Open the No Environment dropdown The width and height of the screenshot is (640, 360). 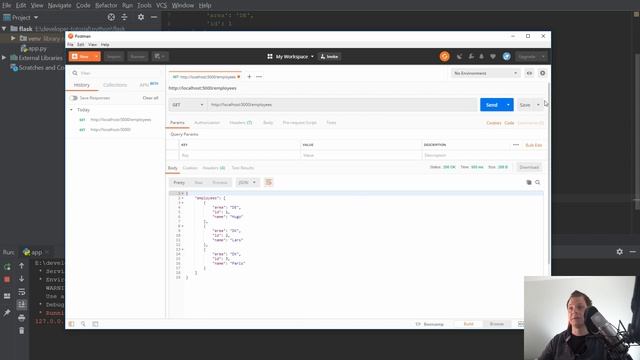coord(485,73)
